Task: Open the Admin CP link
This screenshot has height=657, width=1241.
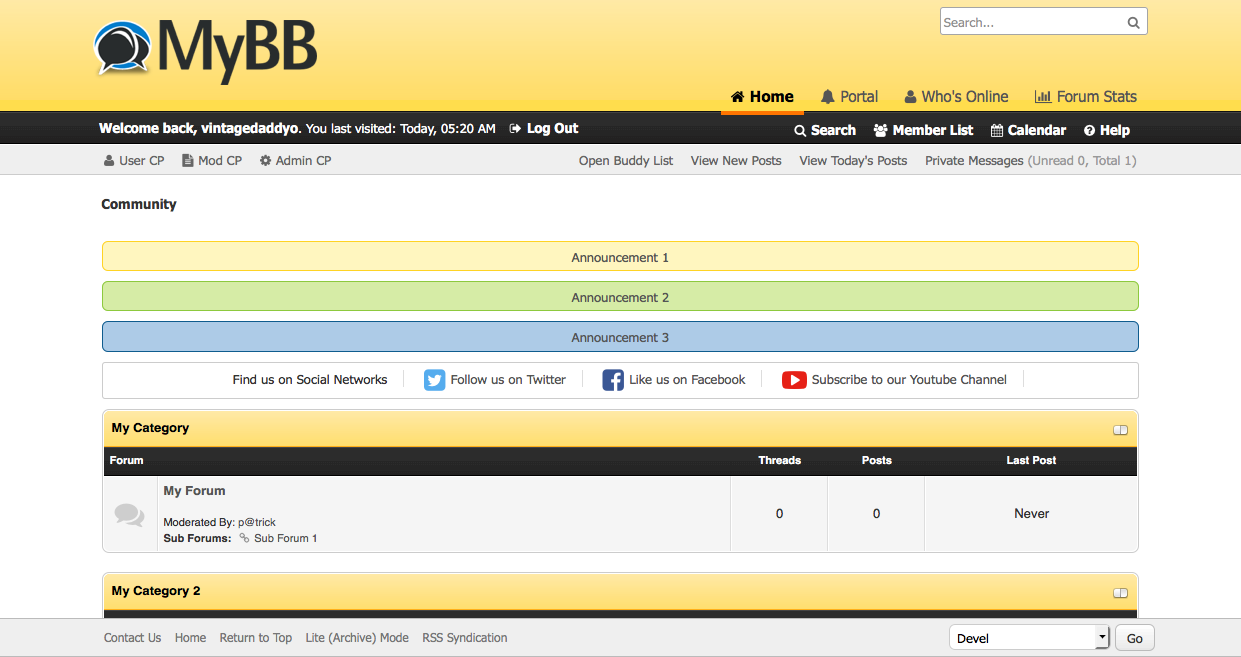Action: [296, 161]
